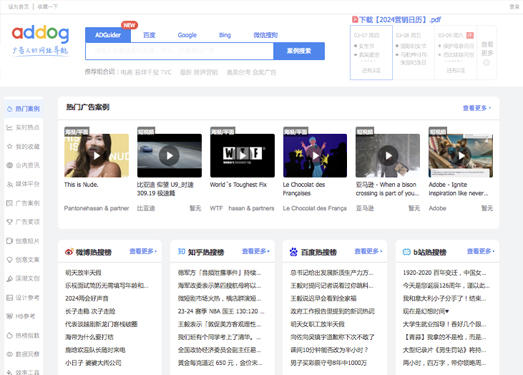Select the ADGuider search tab
Image resolution: width=523 pixels, height=375 pixels.
[x=108, y=35]
